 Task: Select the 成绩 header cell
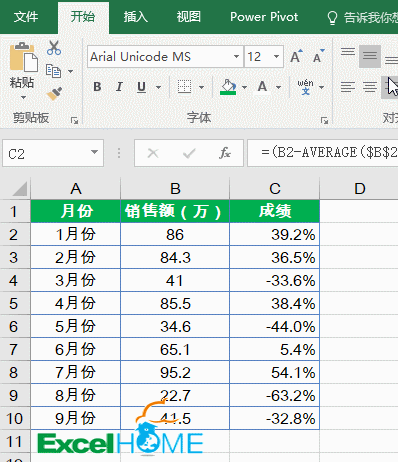[275, 211]
